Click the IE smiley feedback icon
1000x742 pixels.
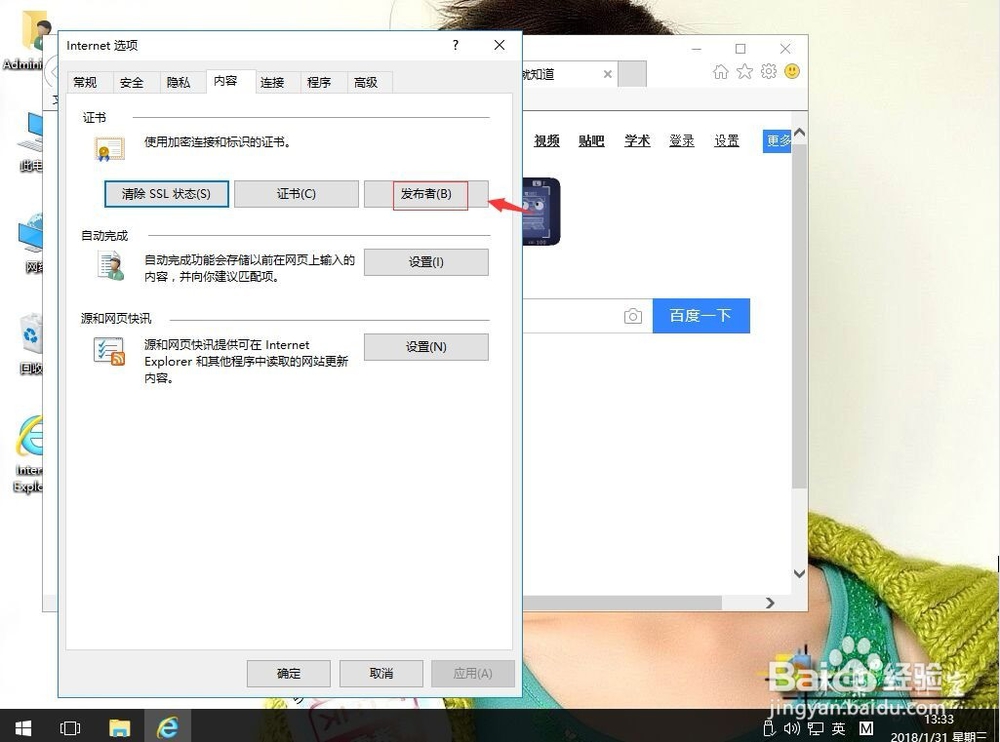click(x=792, y=71)
